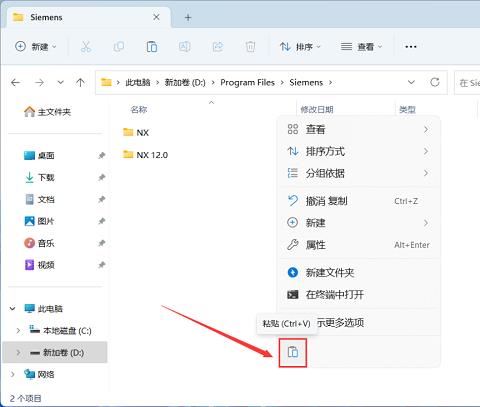Expand 新加卷 (D:) tree node
This screenshot has height=407, width=480.
(18, 353)
